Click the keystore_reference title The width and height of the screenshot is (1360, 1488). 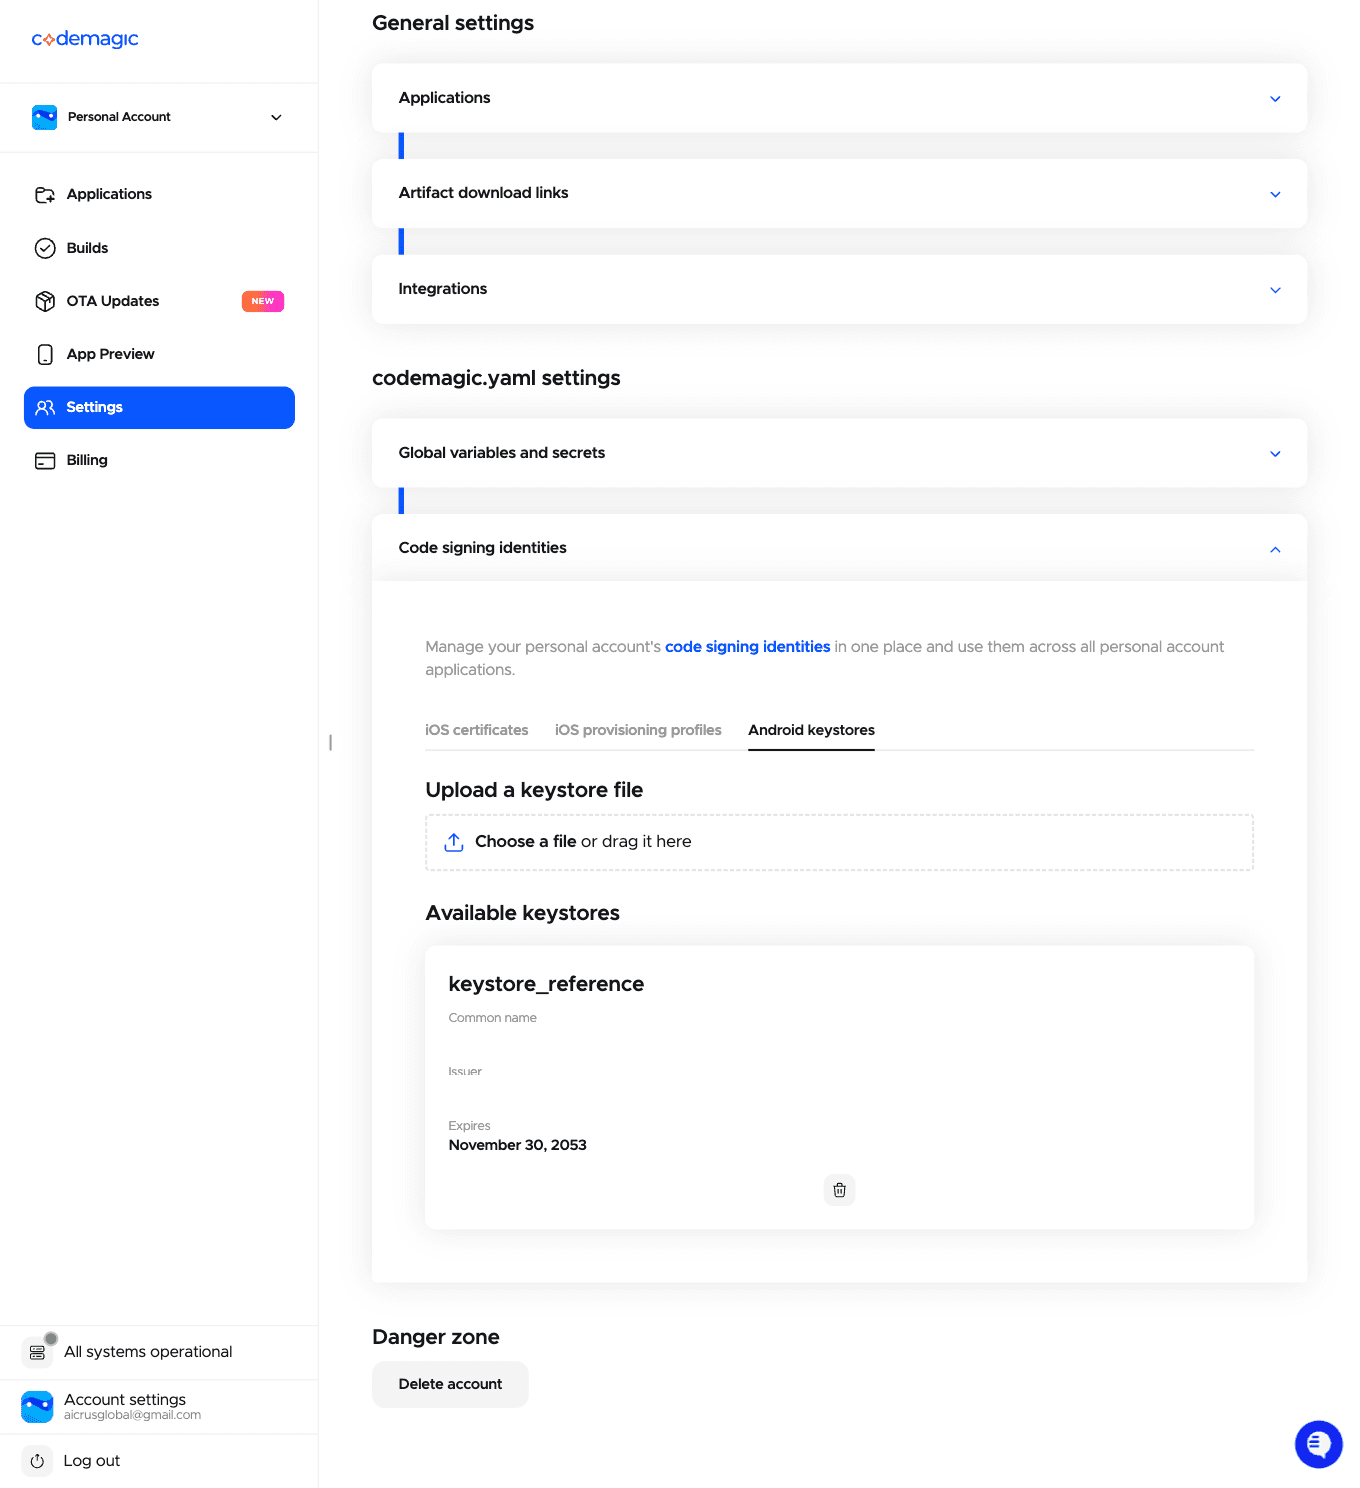546,984
